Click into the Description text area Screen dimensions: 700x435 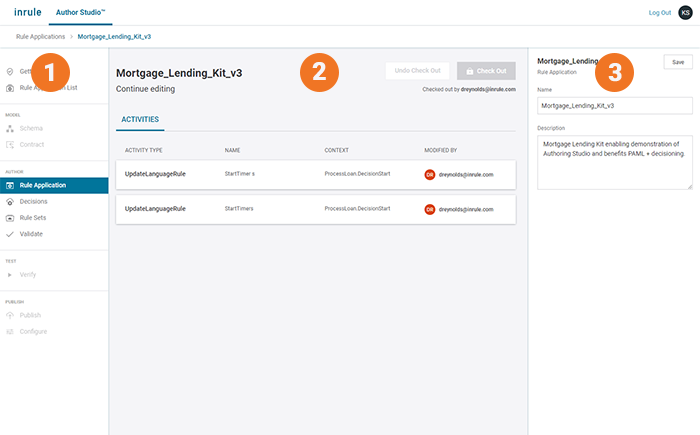[x=614, y=162]
